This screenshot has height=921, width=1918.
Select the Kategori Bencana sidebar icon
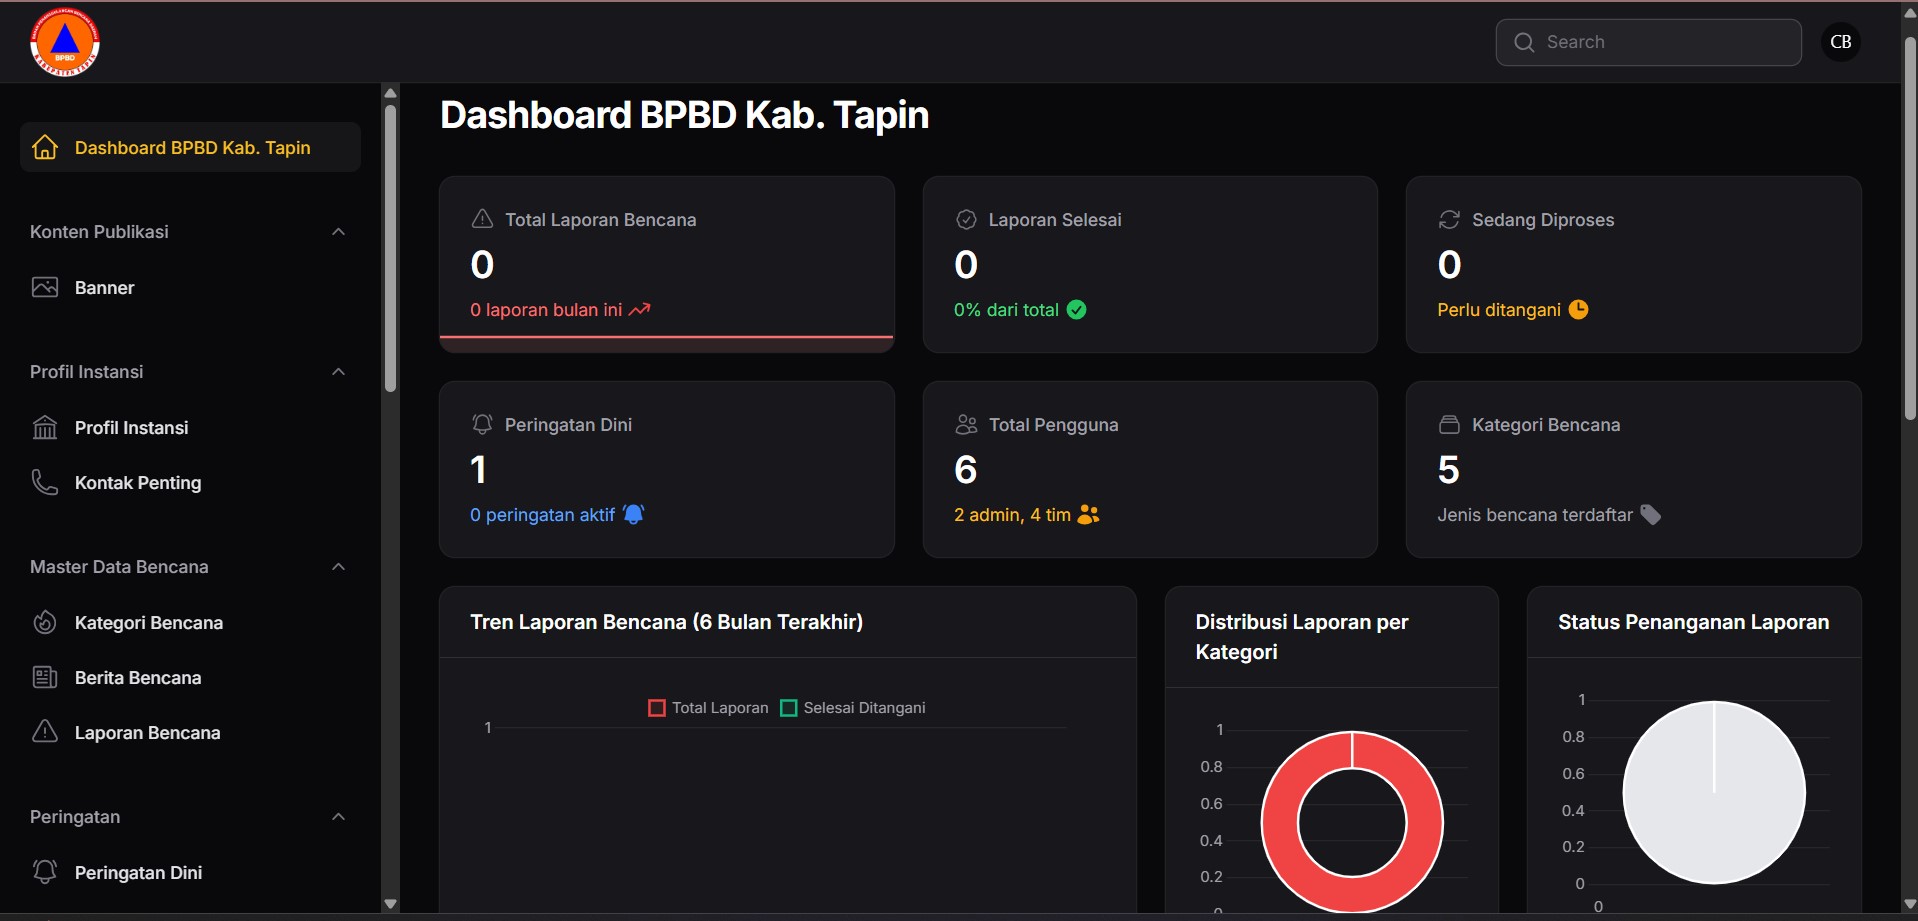click(45, 622)
